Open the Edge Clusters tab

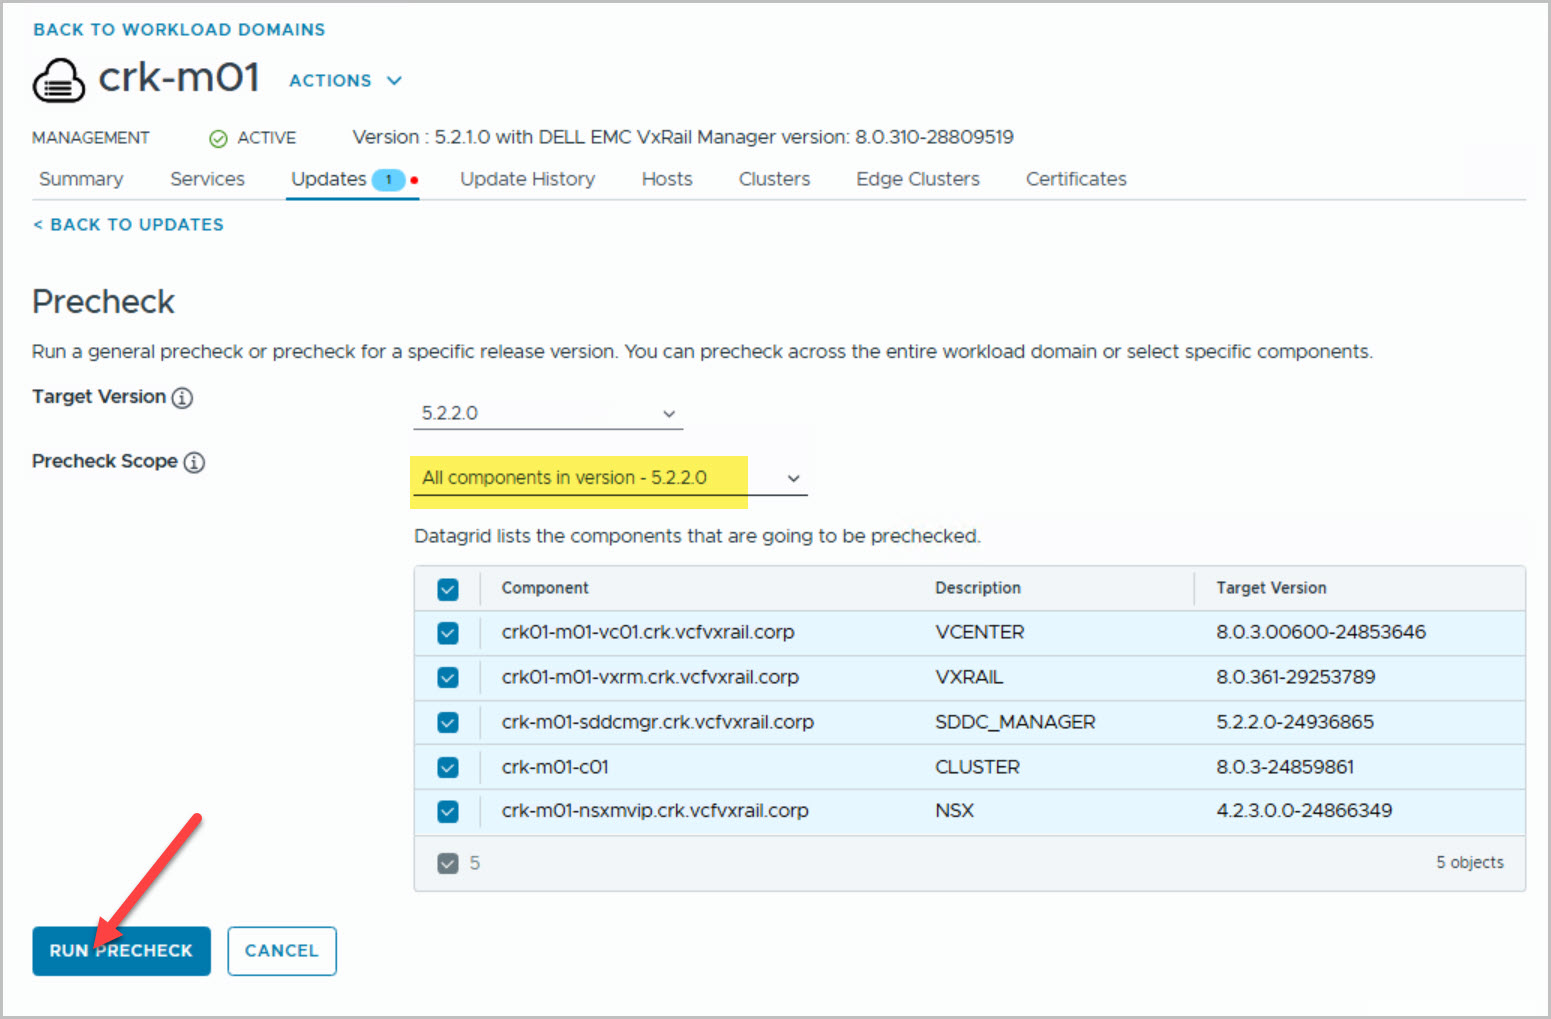click(x=917, y=179)
